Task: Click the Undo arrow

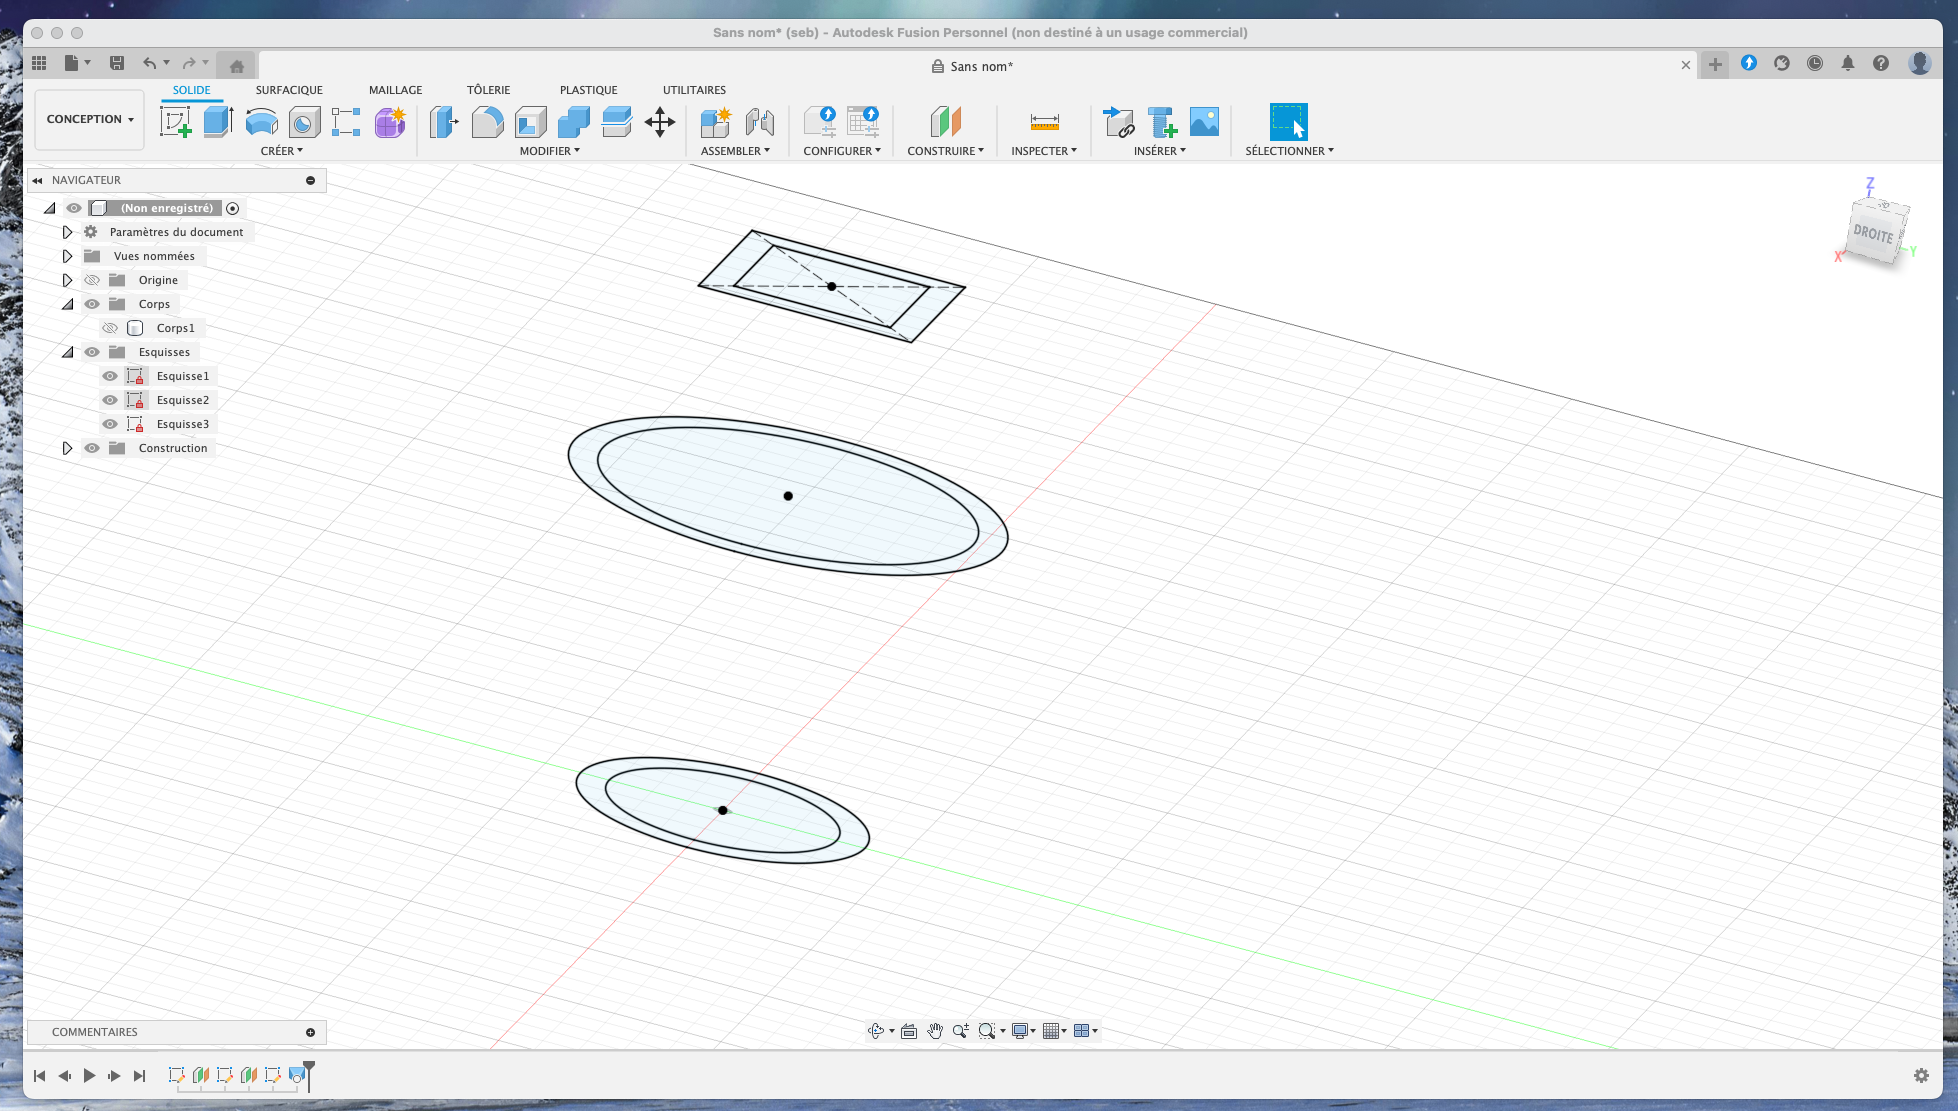Action: 149,63
